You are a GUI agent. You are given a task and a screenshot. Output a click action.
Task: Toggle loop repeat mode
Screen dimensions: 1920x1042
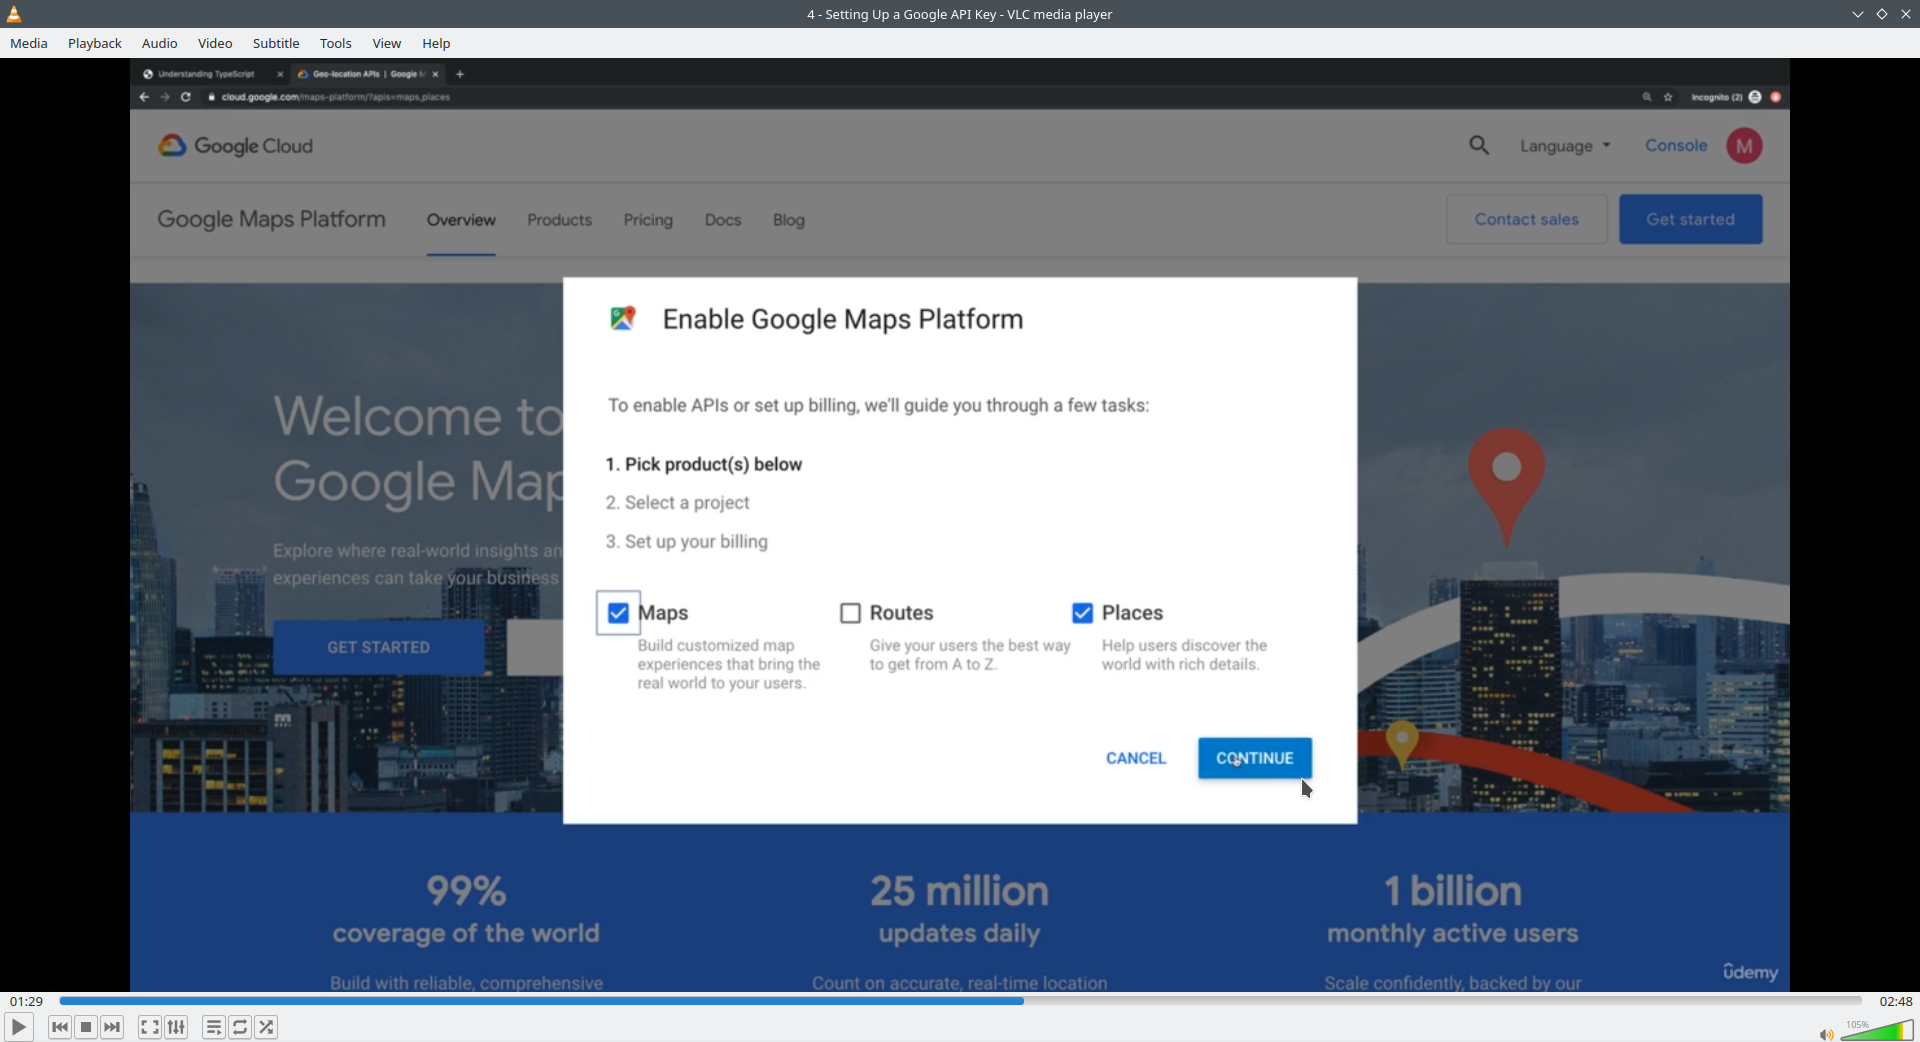click(240, 1027)
